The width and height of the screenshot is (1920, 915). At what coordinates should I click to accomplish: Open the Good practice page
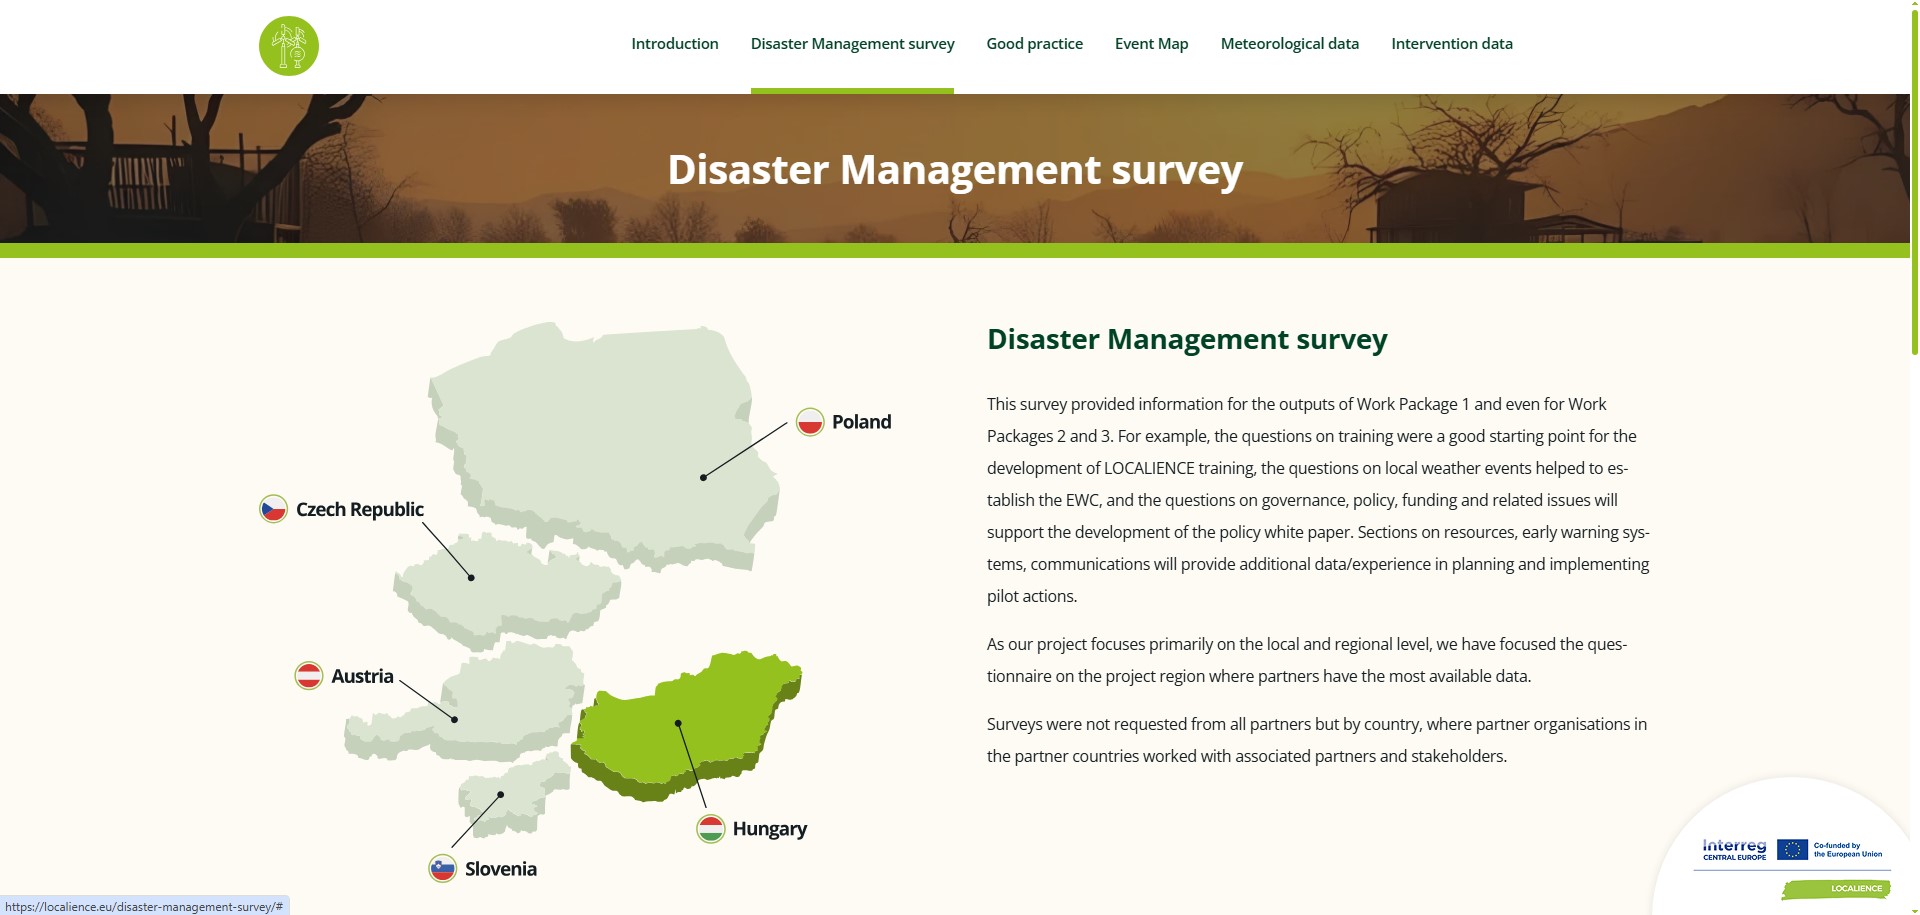pyautogui.click(x=1035, y=44)
